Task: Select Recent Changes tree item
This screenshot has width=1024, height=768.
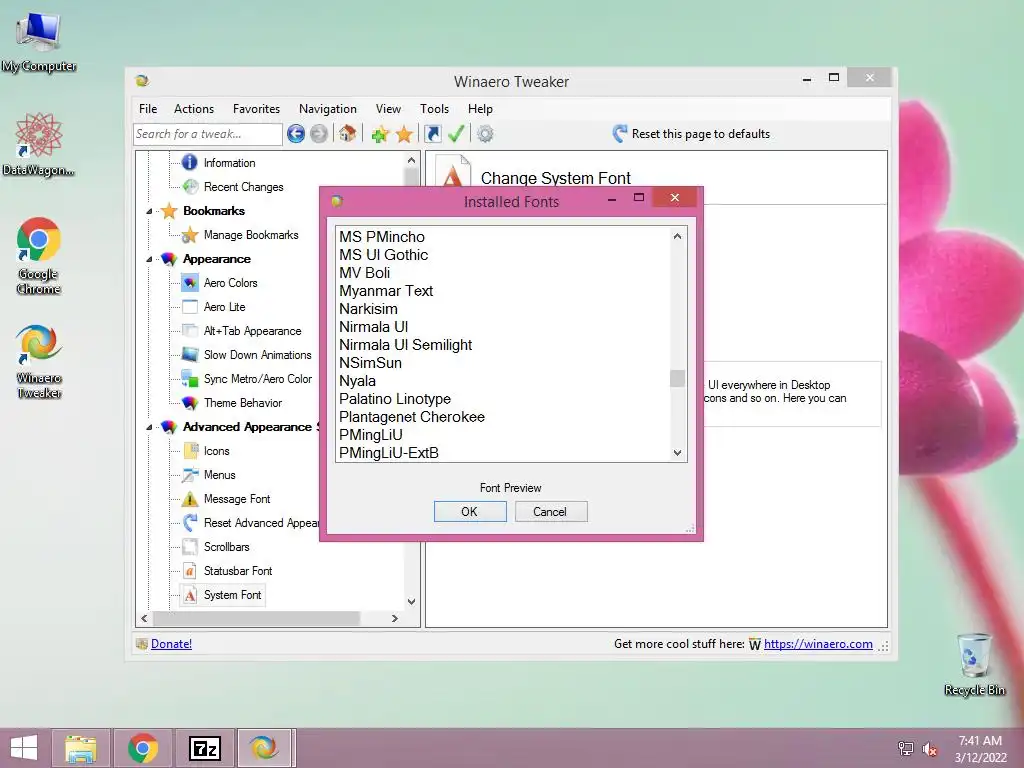Action: [x=244, y=187]
